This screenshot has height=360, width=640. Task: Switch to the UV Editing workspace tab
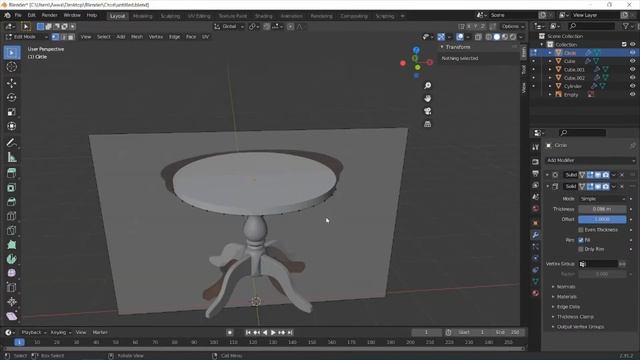[x=199, y=16]
